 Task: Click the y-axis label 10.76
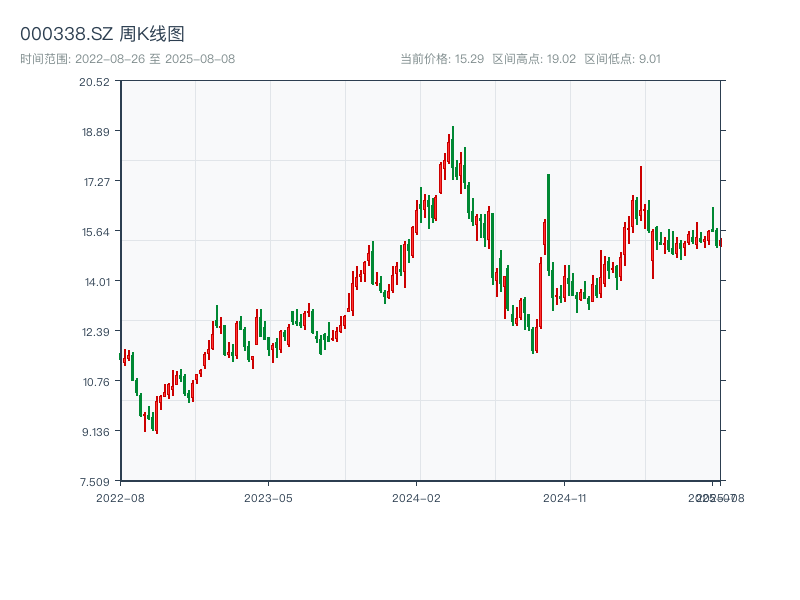96,382
